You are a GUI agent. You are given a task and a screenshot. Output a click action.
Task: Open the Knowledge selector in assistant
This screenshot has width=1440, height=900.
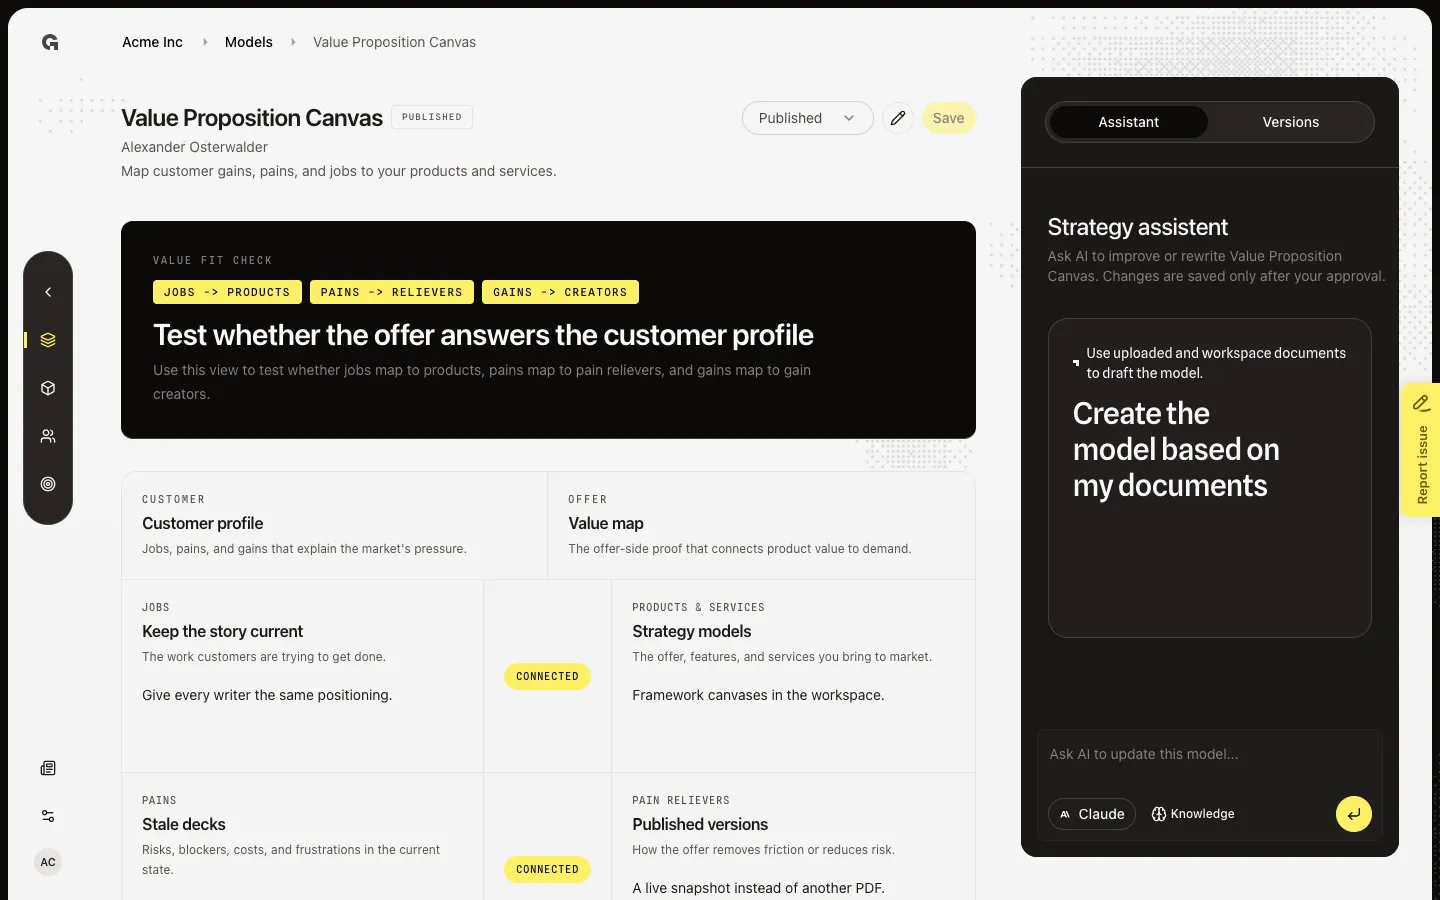coord(1193,814)
